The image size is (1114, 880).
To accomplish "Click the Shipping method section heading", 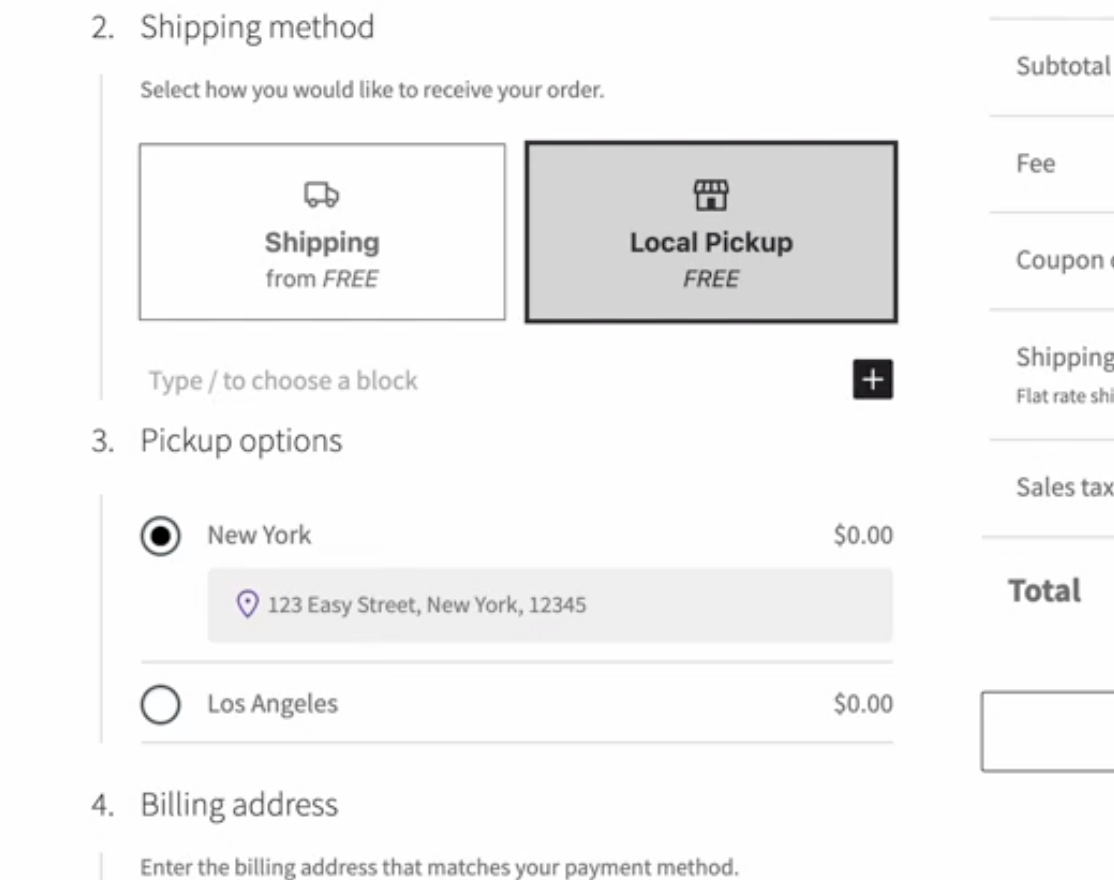I will (x=258, y=28).
